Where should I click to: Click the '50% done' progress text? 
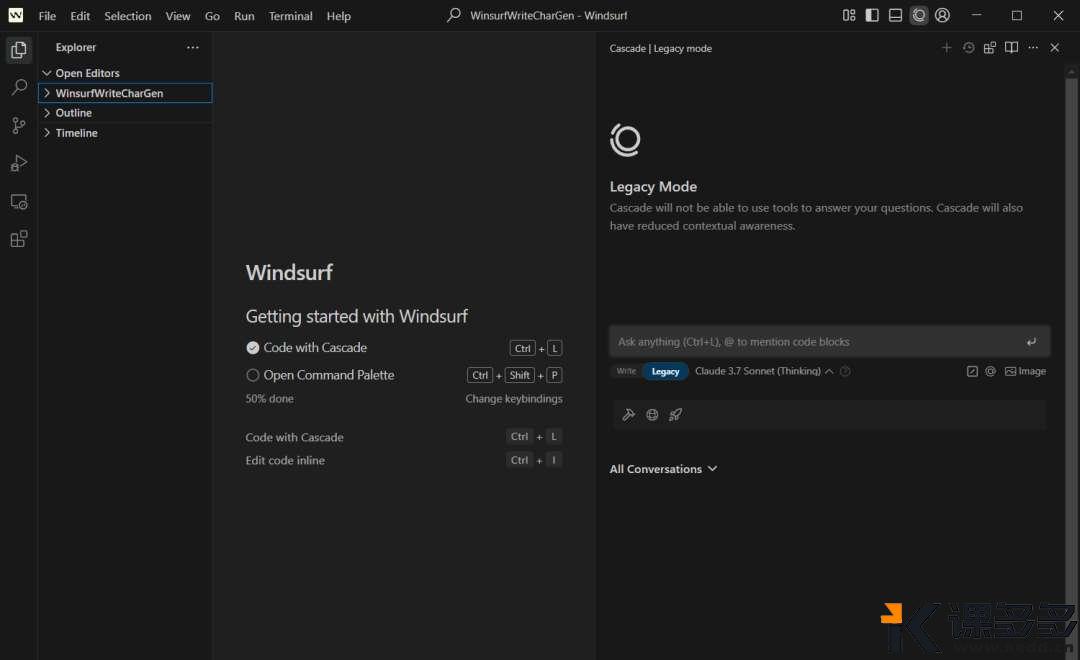click(x=269, y=399)
